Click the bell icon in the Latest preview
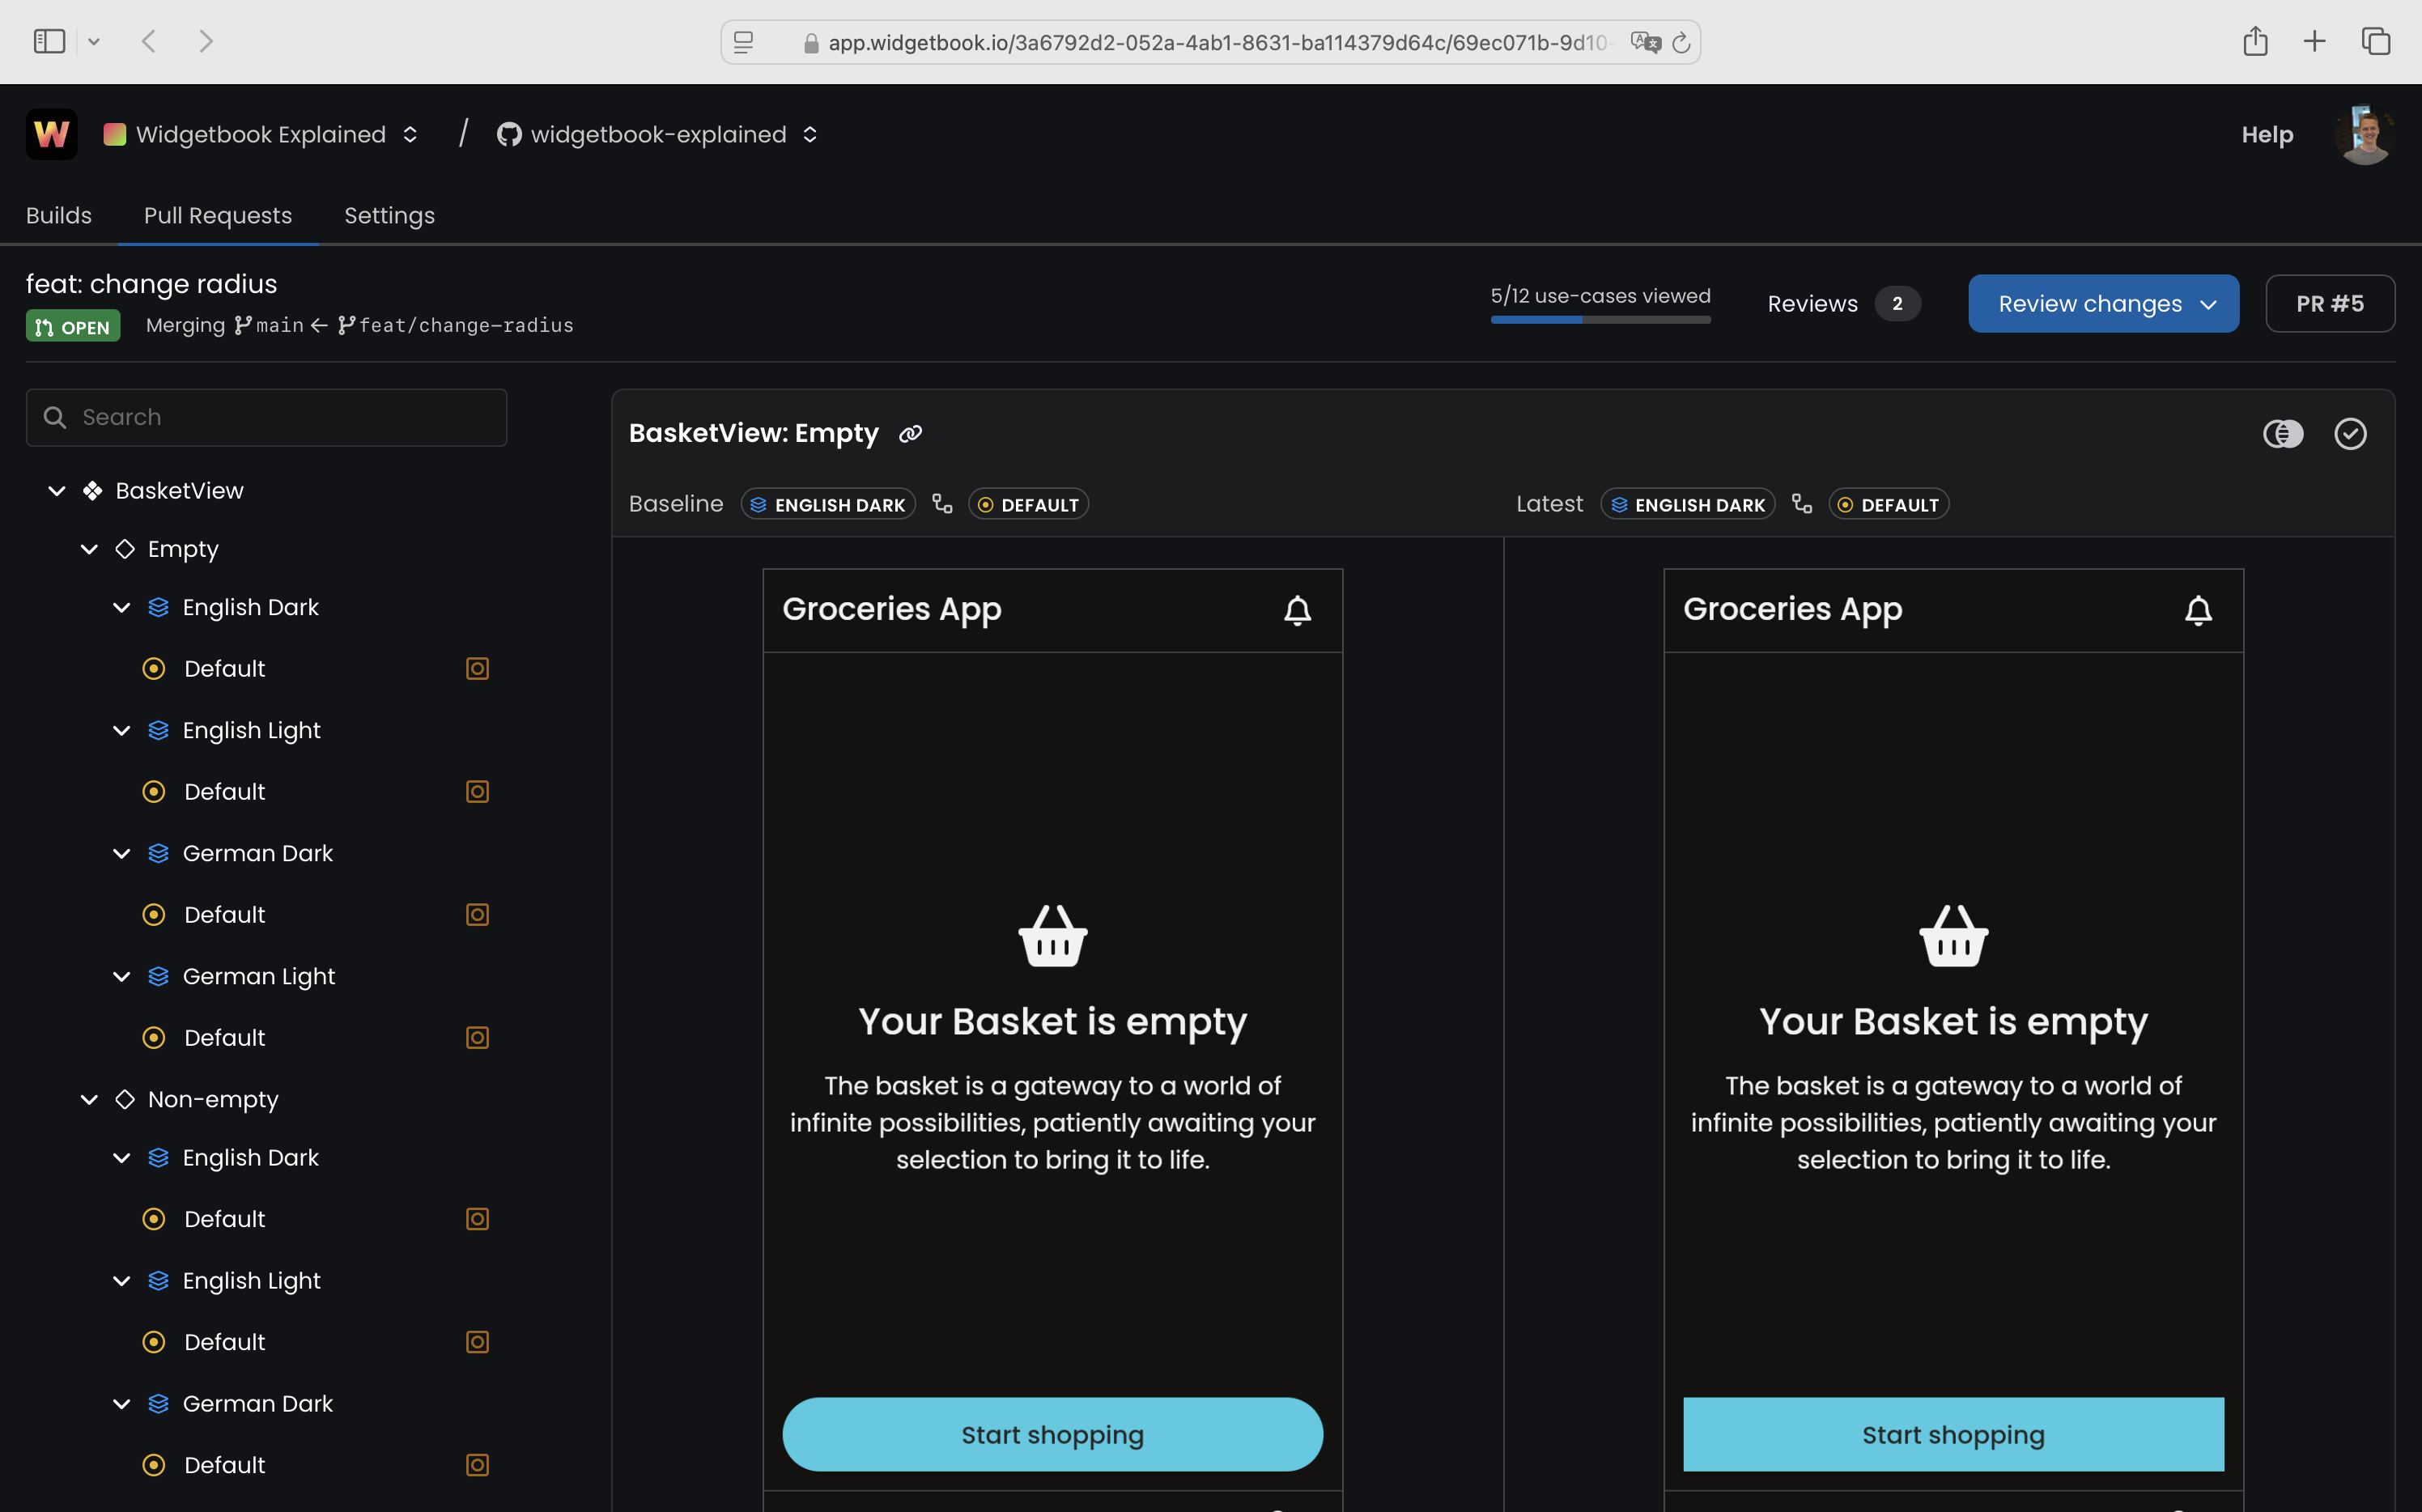Viewport: 2422px width, 1512px height. 2198,611
